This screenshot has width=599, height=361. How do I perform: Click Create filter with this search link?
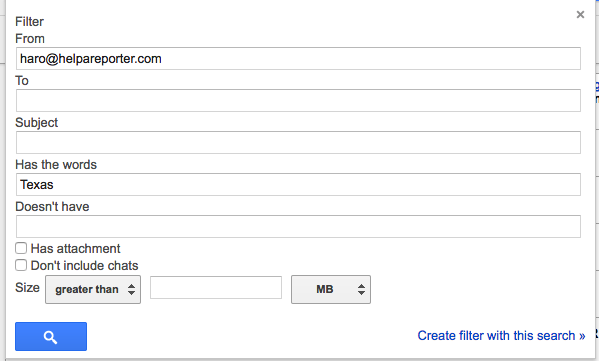(501, 336)
